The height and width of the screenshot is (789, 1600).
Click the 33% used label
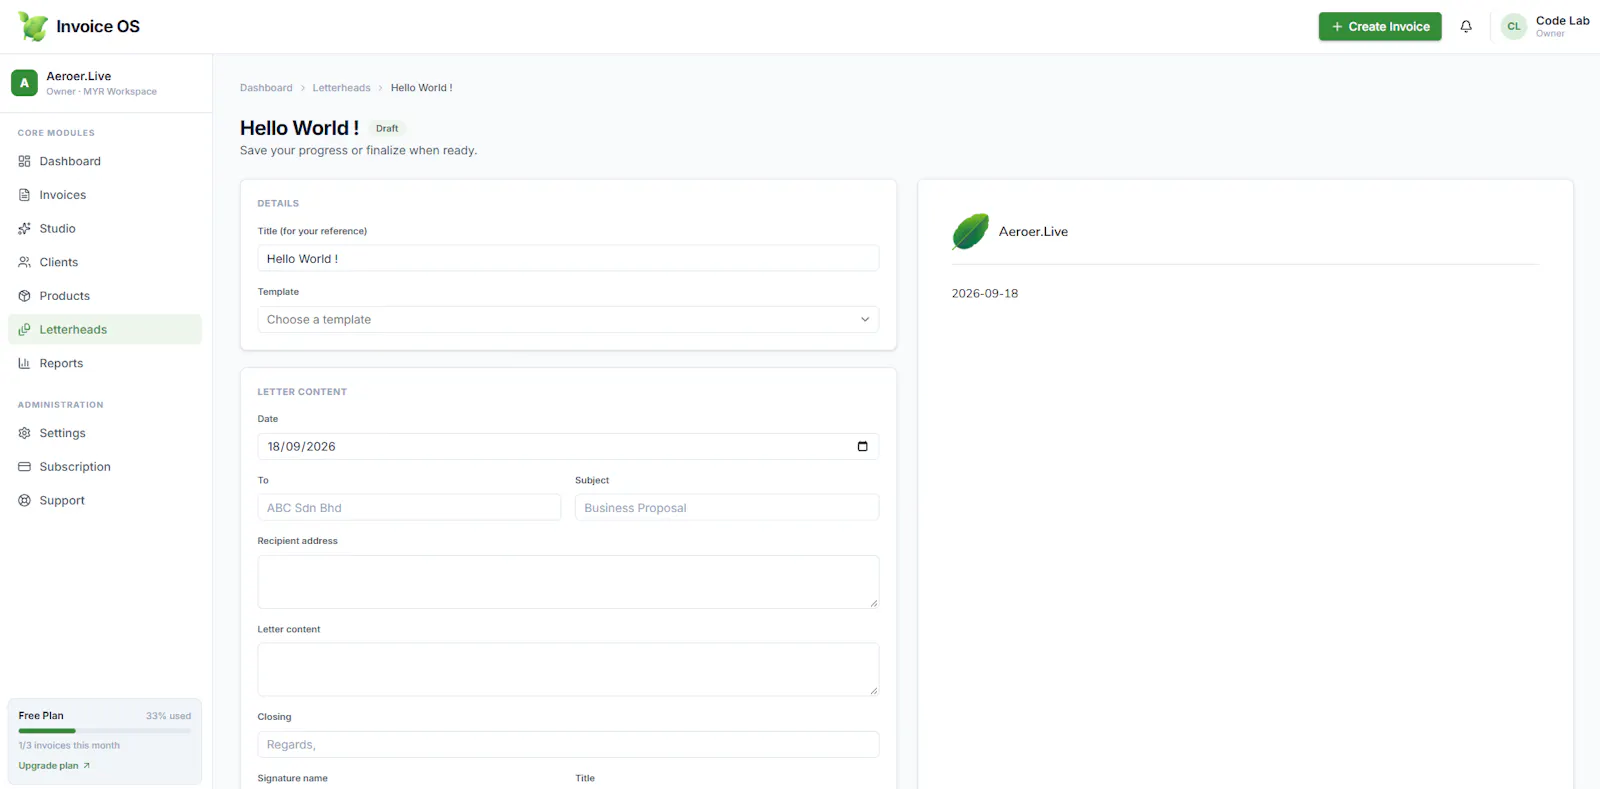pyautogui.click(x=168, y=716)
